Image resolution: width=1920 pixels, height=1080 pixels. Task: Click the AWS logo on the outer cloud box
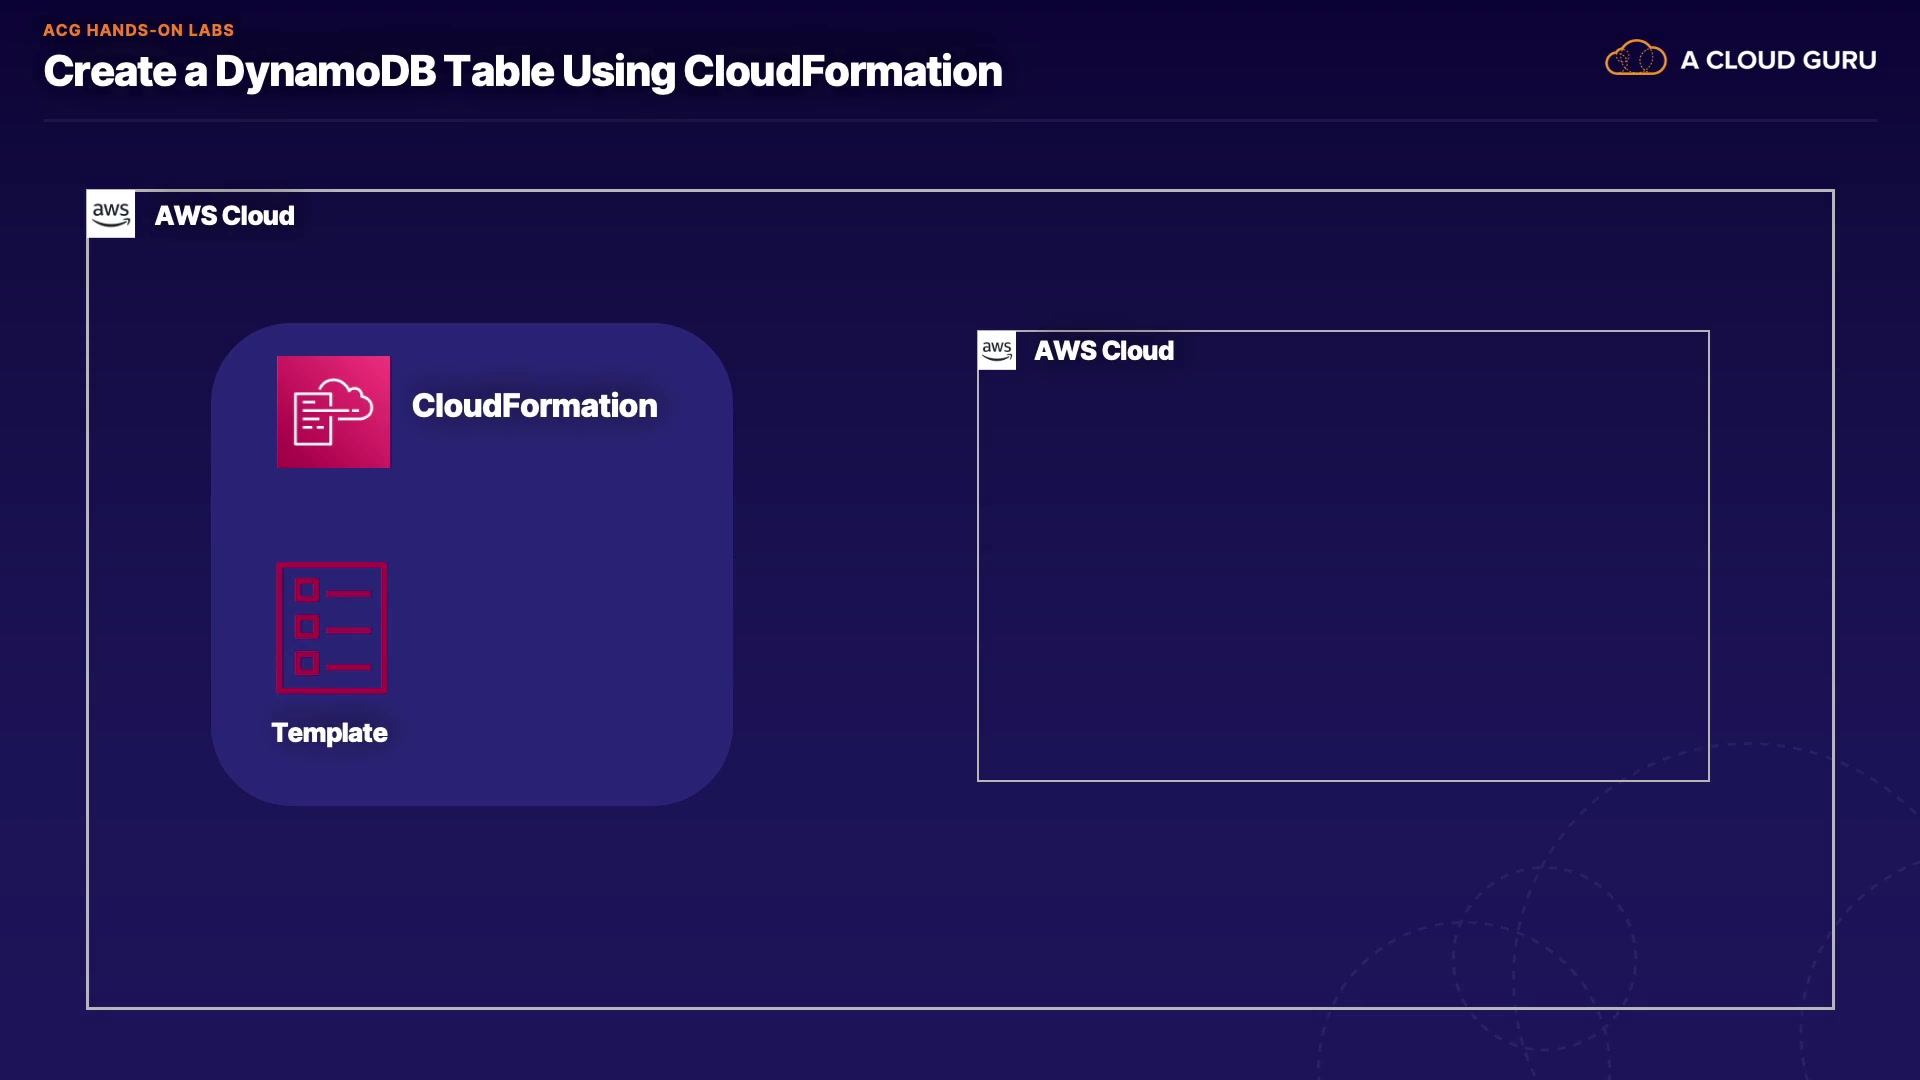111,214
